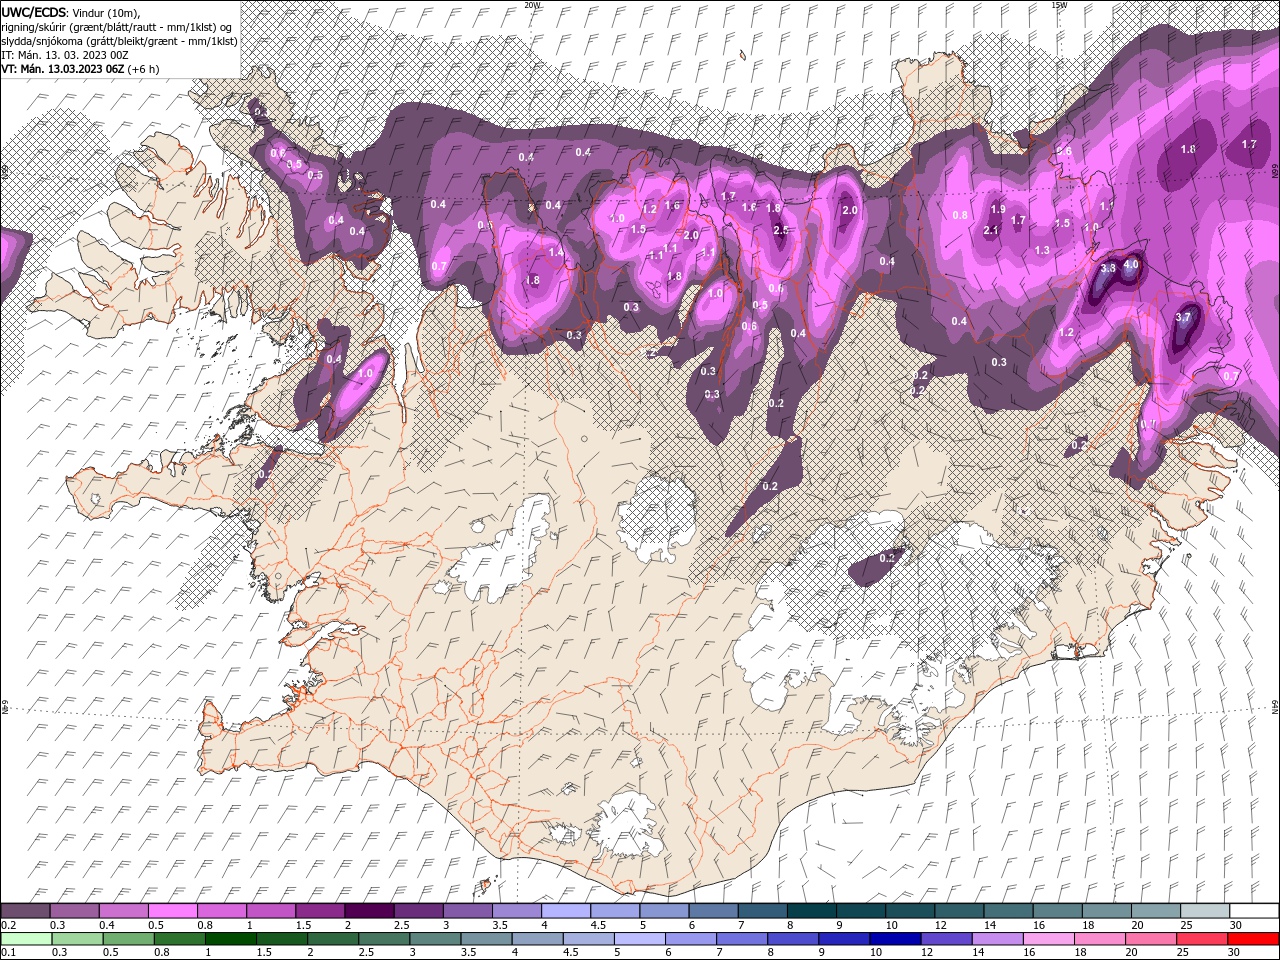
Task: Select the gray-green 3 rain legend swatch
Action: tap(435, 939)
